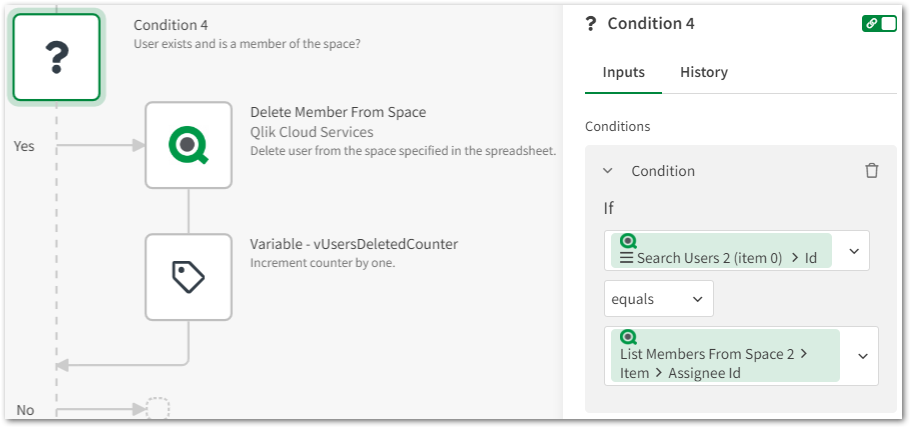Click the List Members From Space 2 Assignee Id token
Viewport: 911px width, 428px height.
(x=725, y=355)
